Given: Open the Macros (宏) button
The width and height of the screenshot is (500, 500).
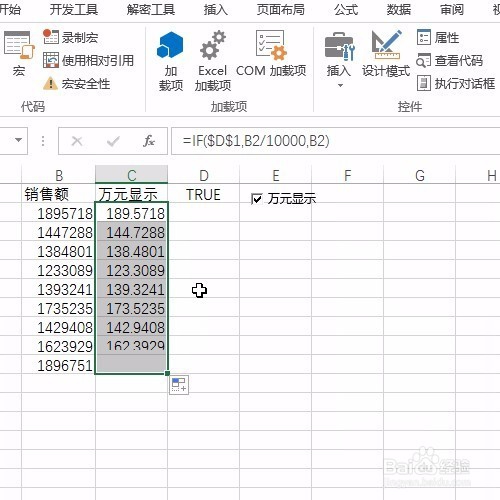Looking at the screenshot, I should [x=19, y=53].
